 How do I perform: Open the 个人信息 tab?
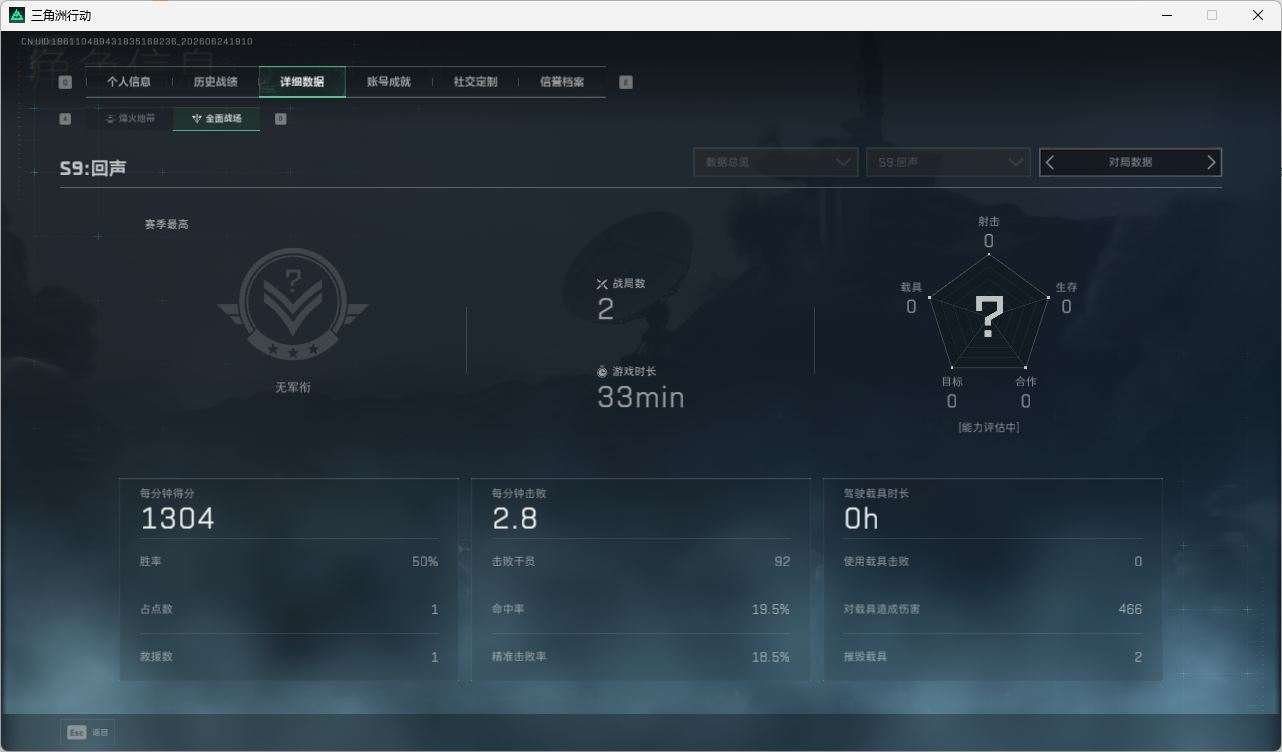point(129,82)
